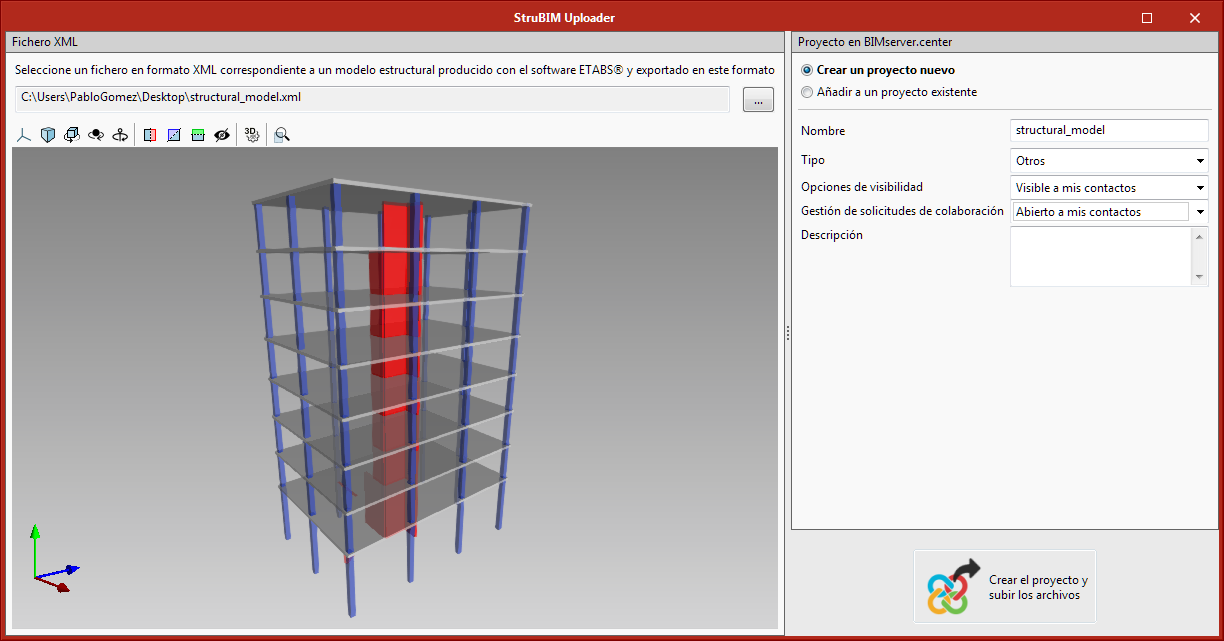Image resolution: width=1224 pixels, height=641 pixels.
Task: Toggle the crossed-out eye visibility icon
Action: (222, 135)
